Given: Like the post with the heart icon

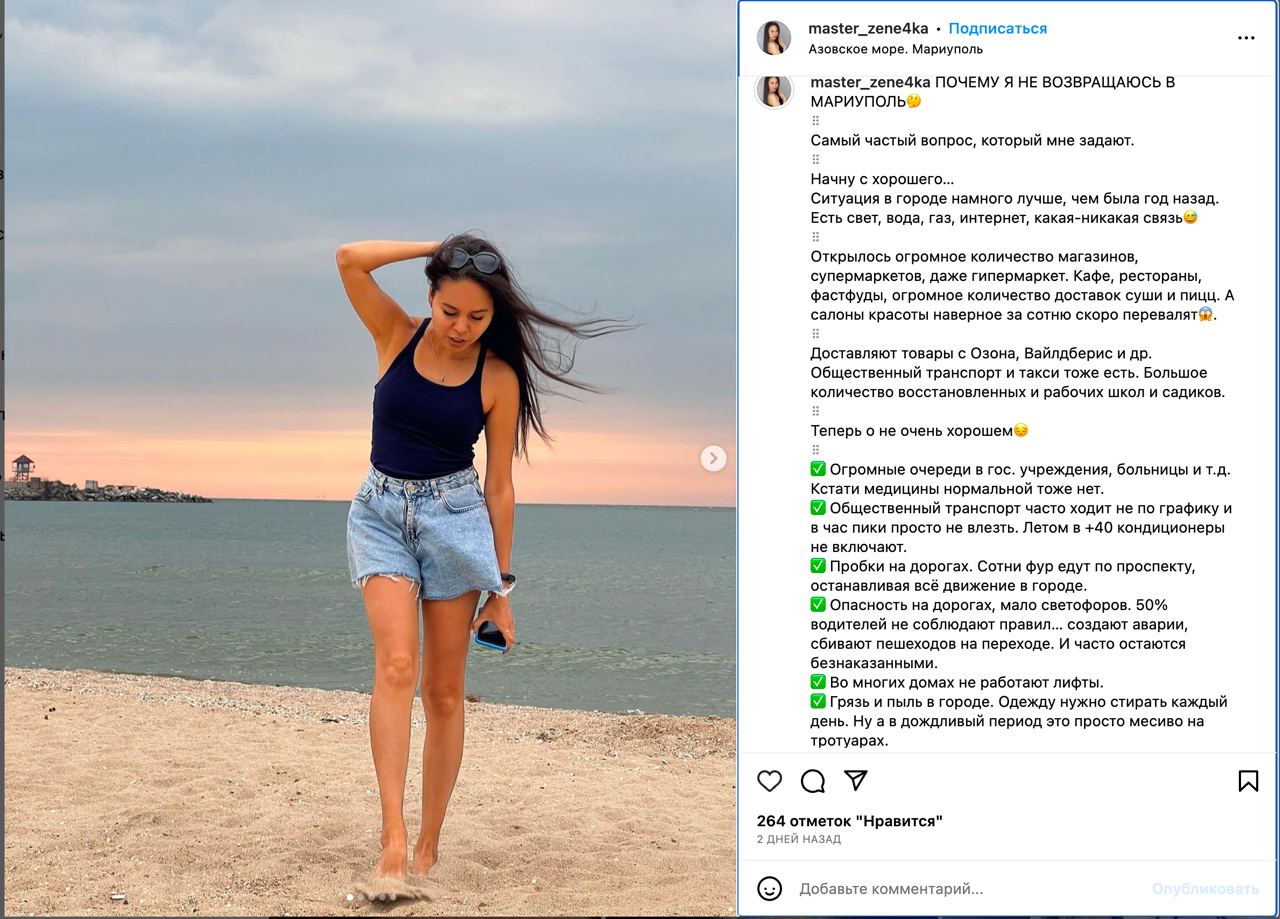Looking at the screenshot, I should pos(769,781).
